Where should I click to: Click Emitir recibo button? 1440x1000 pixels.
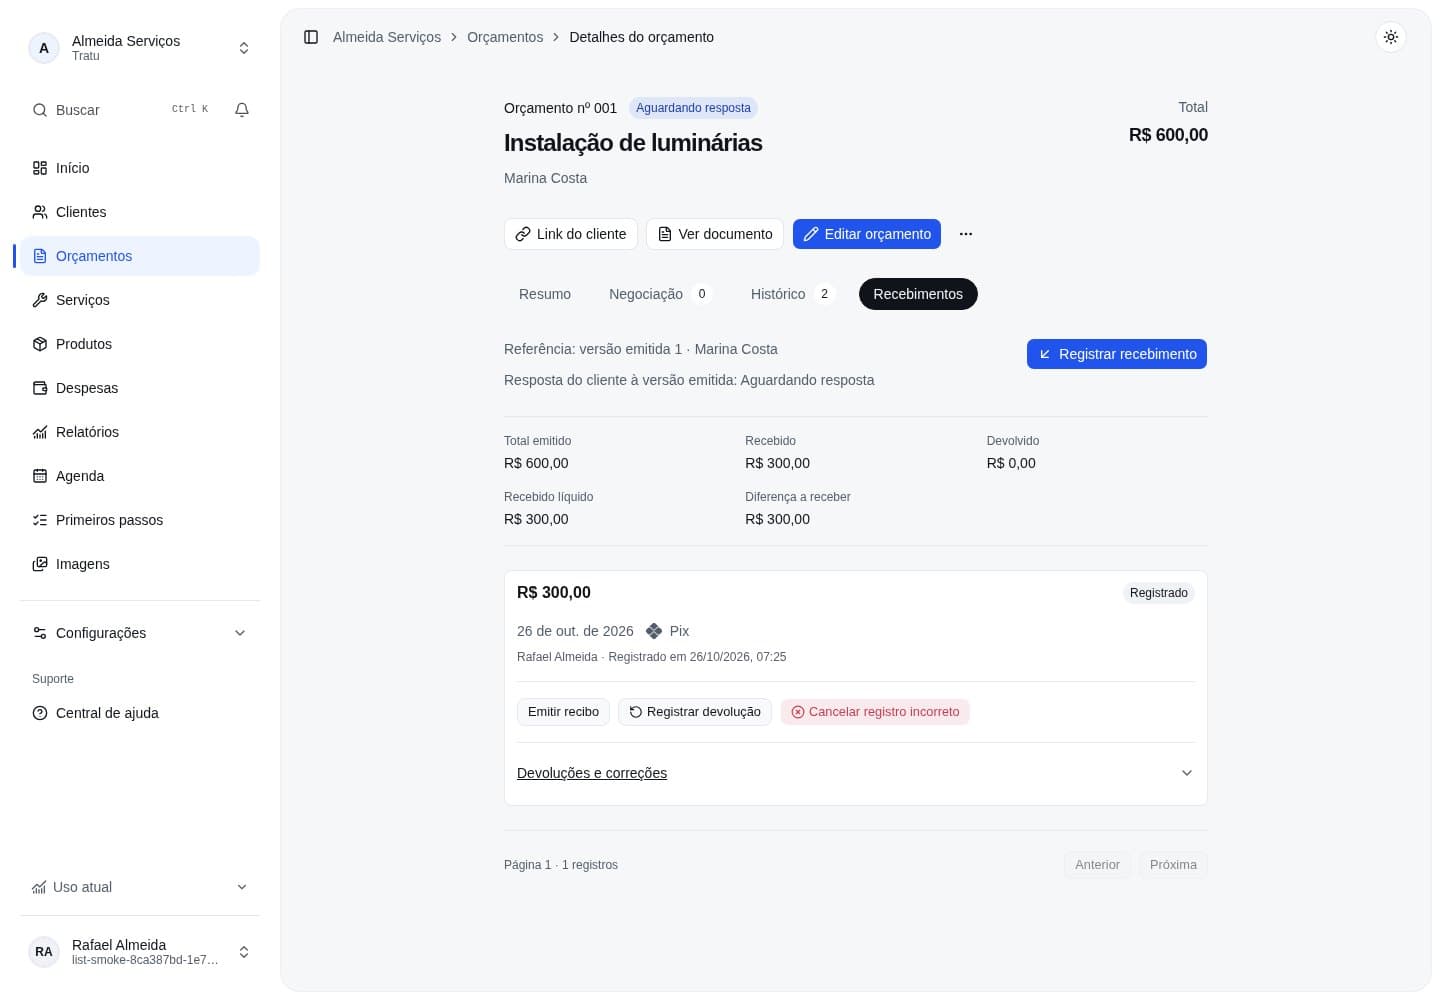[563, 712]
